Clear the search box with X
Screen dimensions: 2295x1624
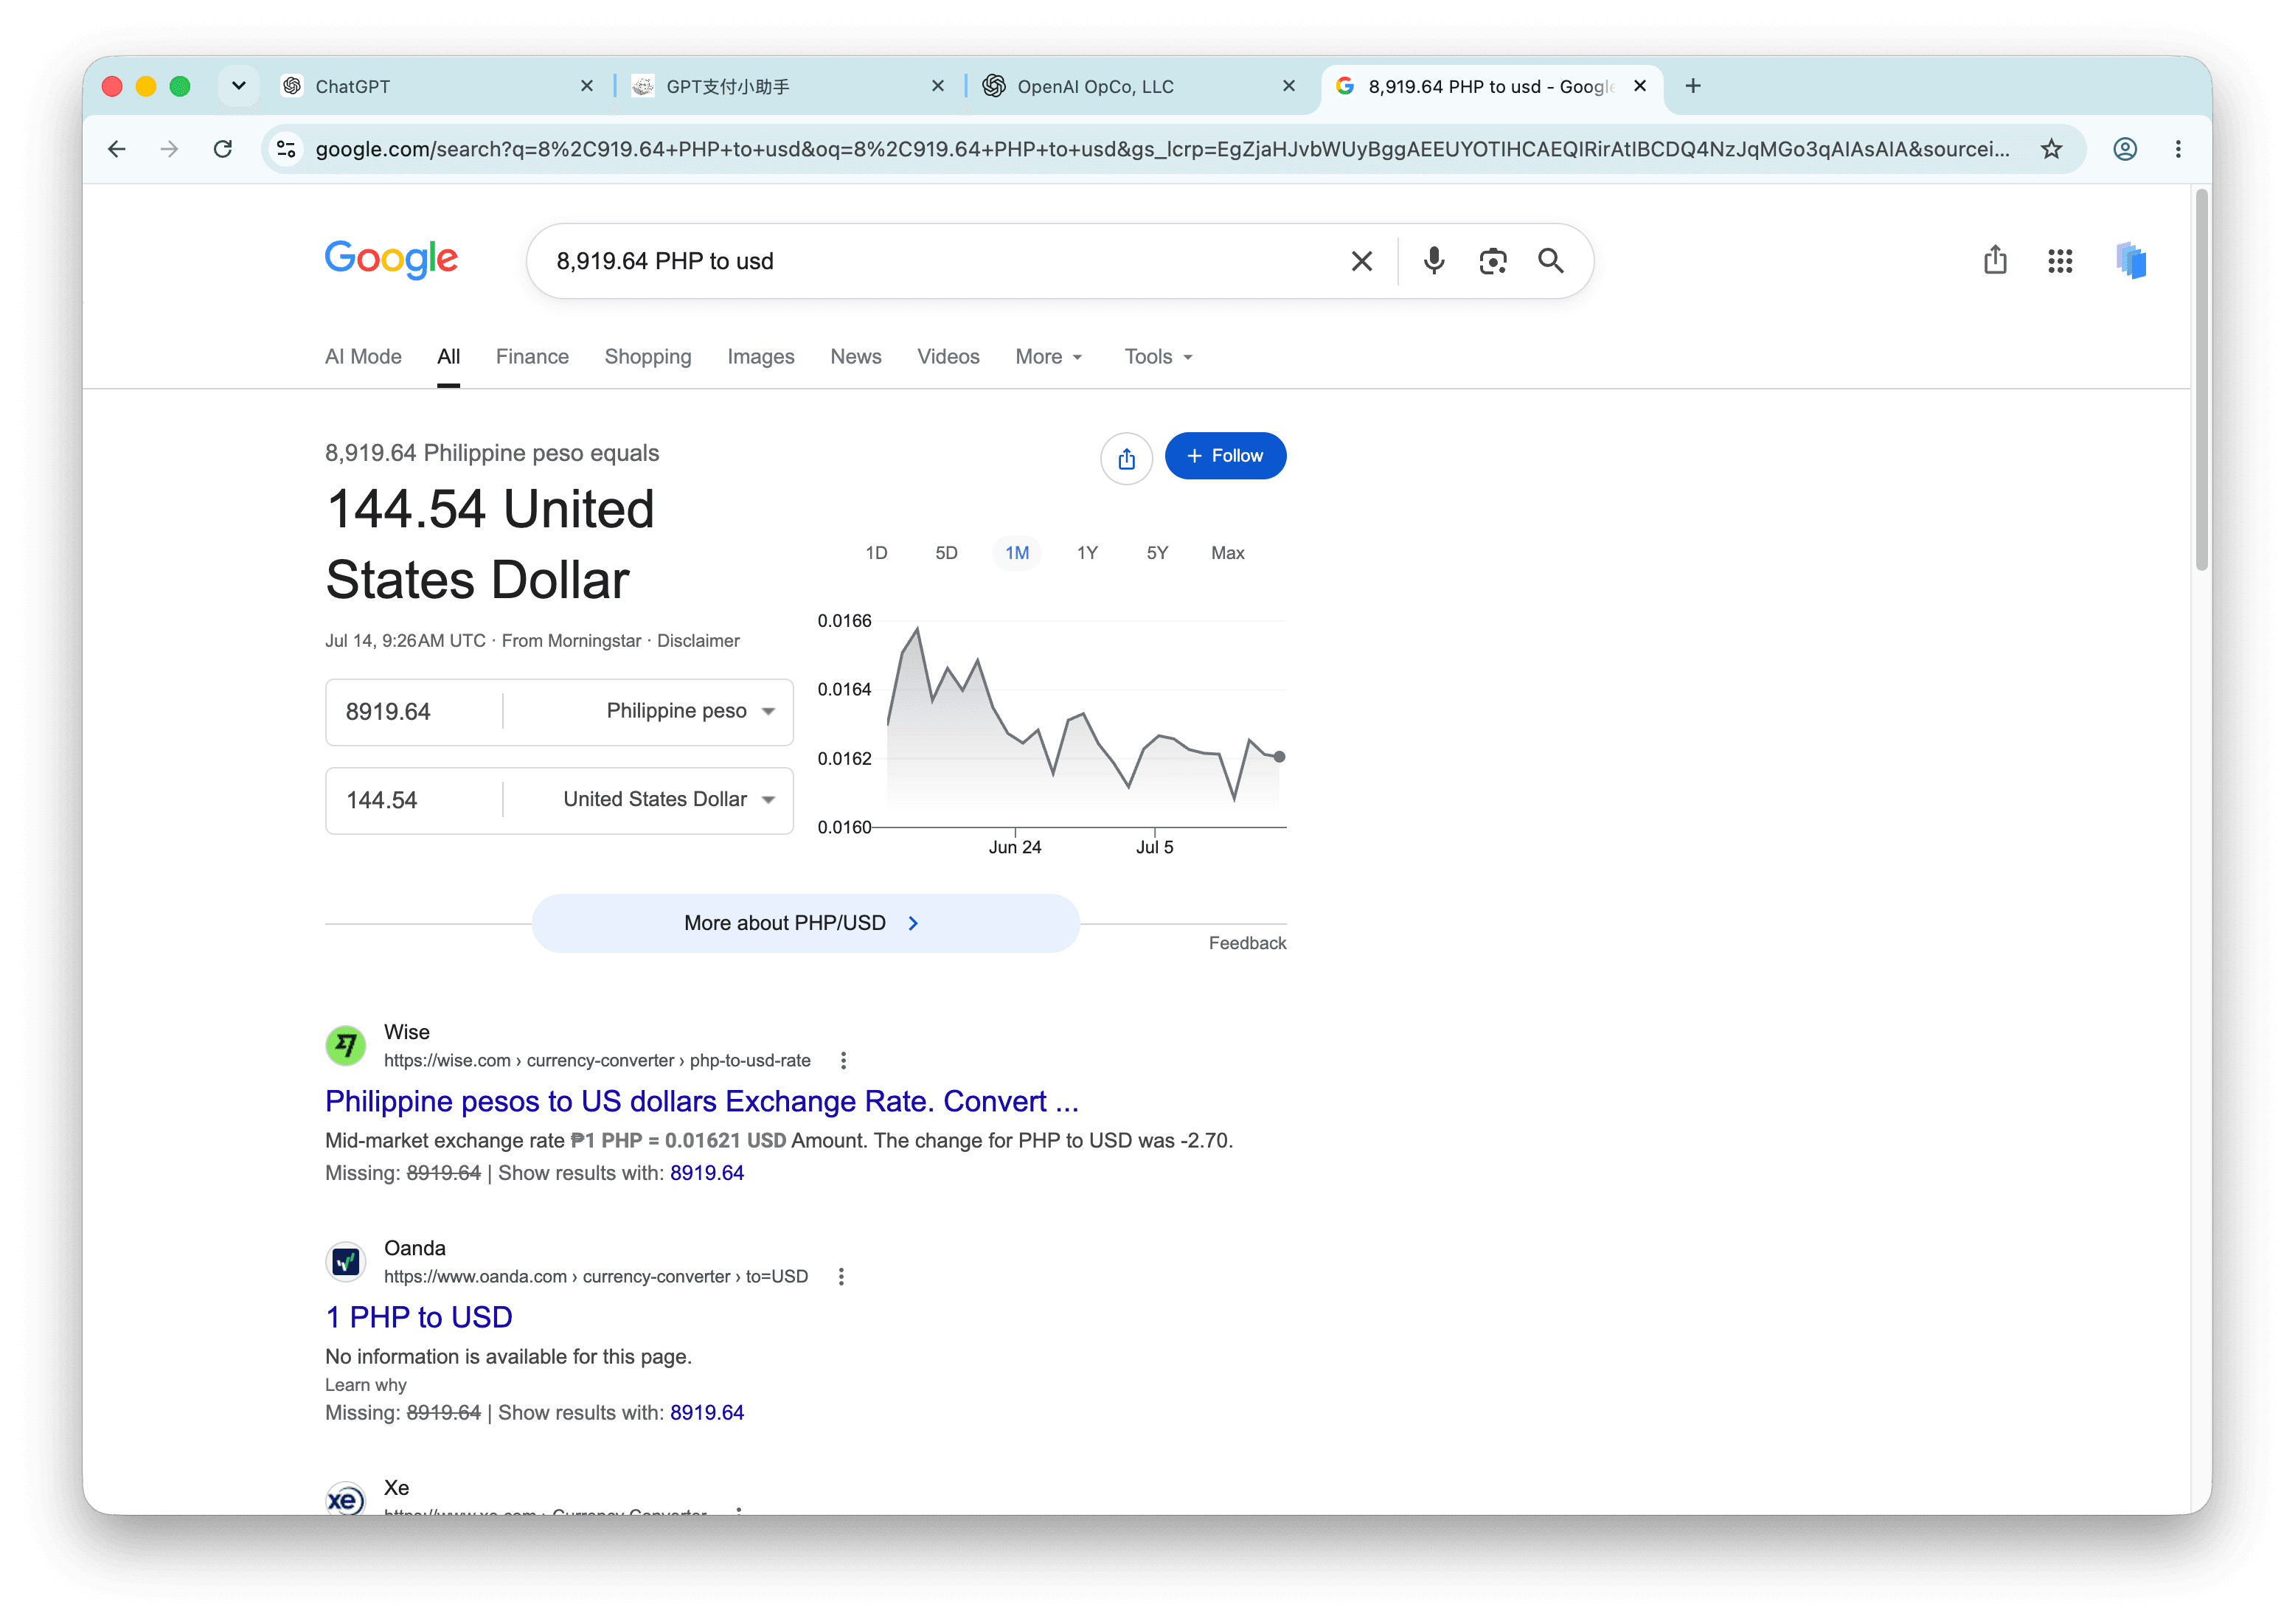tap(1361, 261)
